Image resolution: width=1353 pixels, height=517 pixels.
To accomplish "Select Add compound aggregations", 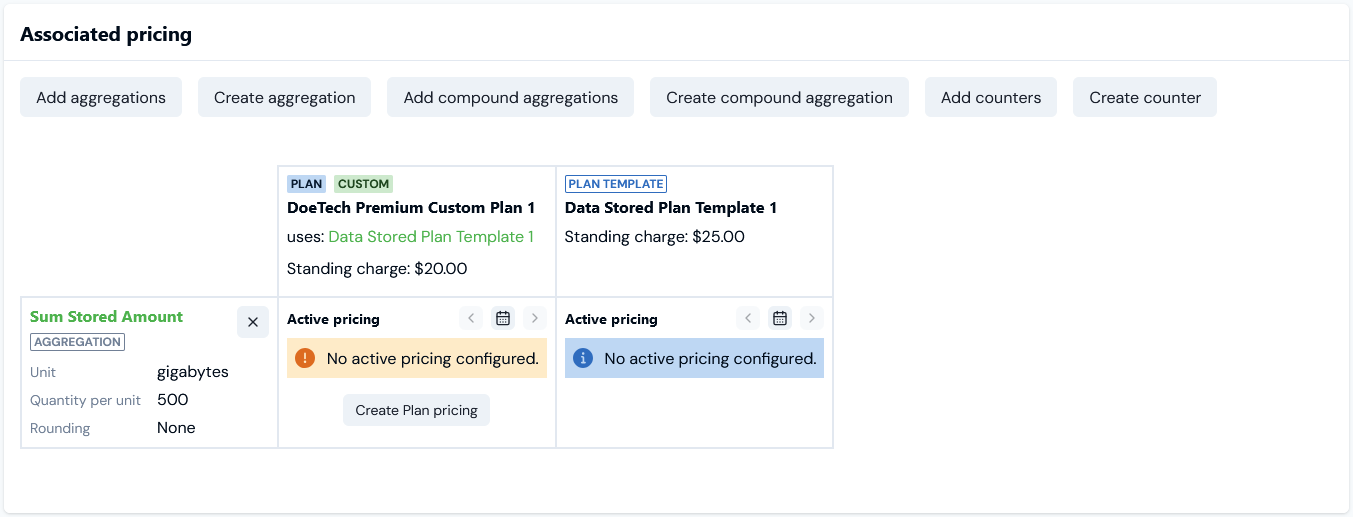I will coord(510,97).
